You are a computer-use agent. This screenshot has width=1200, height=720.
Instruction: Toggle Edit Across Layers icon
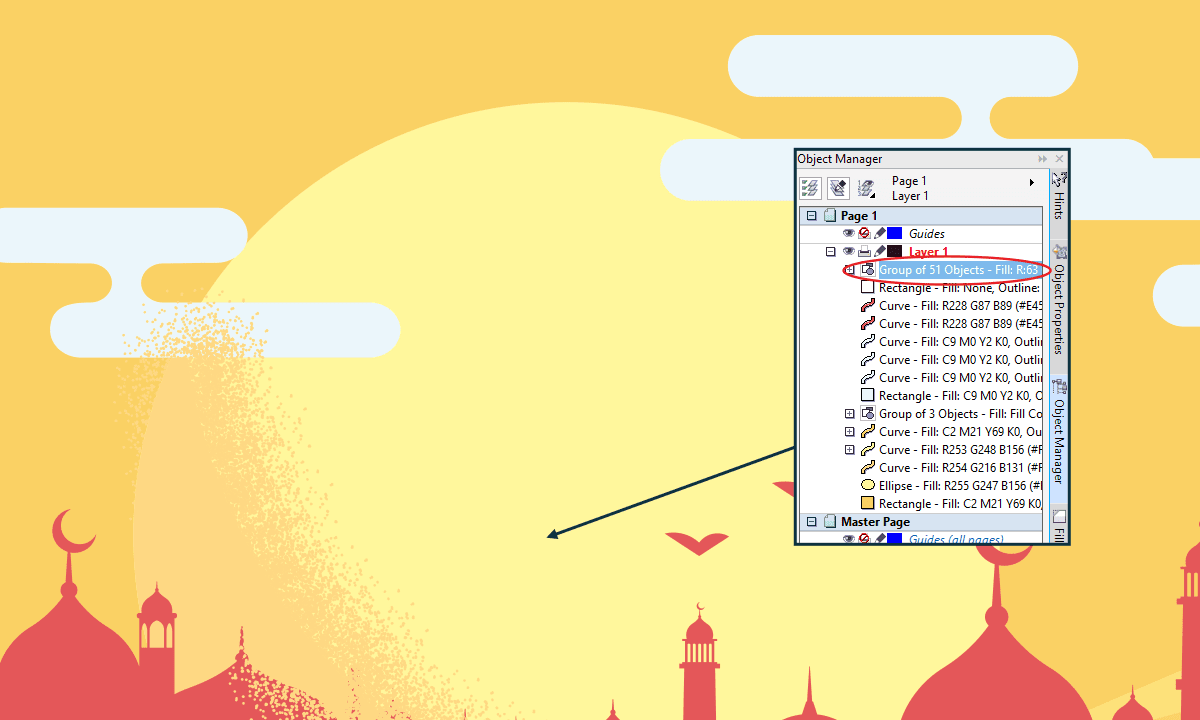pos(838,188)
